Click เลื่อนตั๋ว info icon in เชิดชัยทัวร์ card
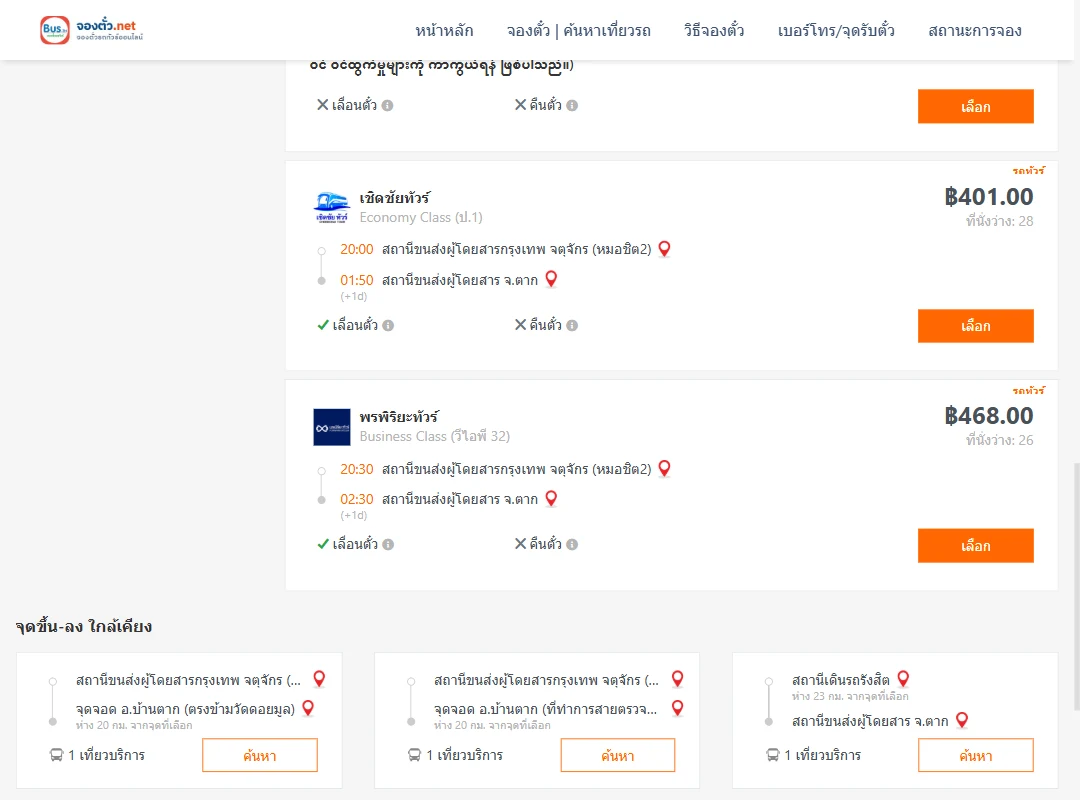 (388, 325)
